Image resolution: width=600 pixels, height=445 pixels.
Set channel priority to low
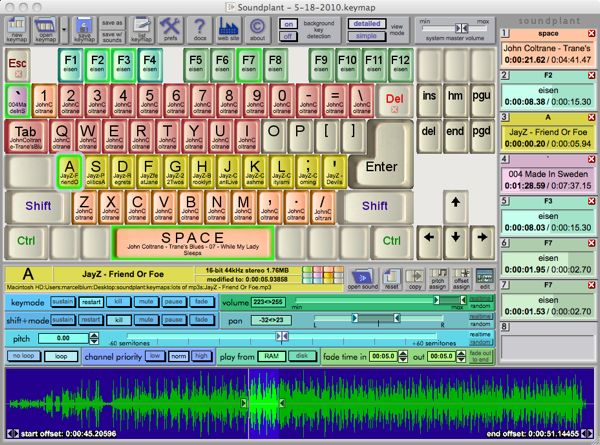click(155, 356)
